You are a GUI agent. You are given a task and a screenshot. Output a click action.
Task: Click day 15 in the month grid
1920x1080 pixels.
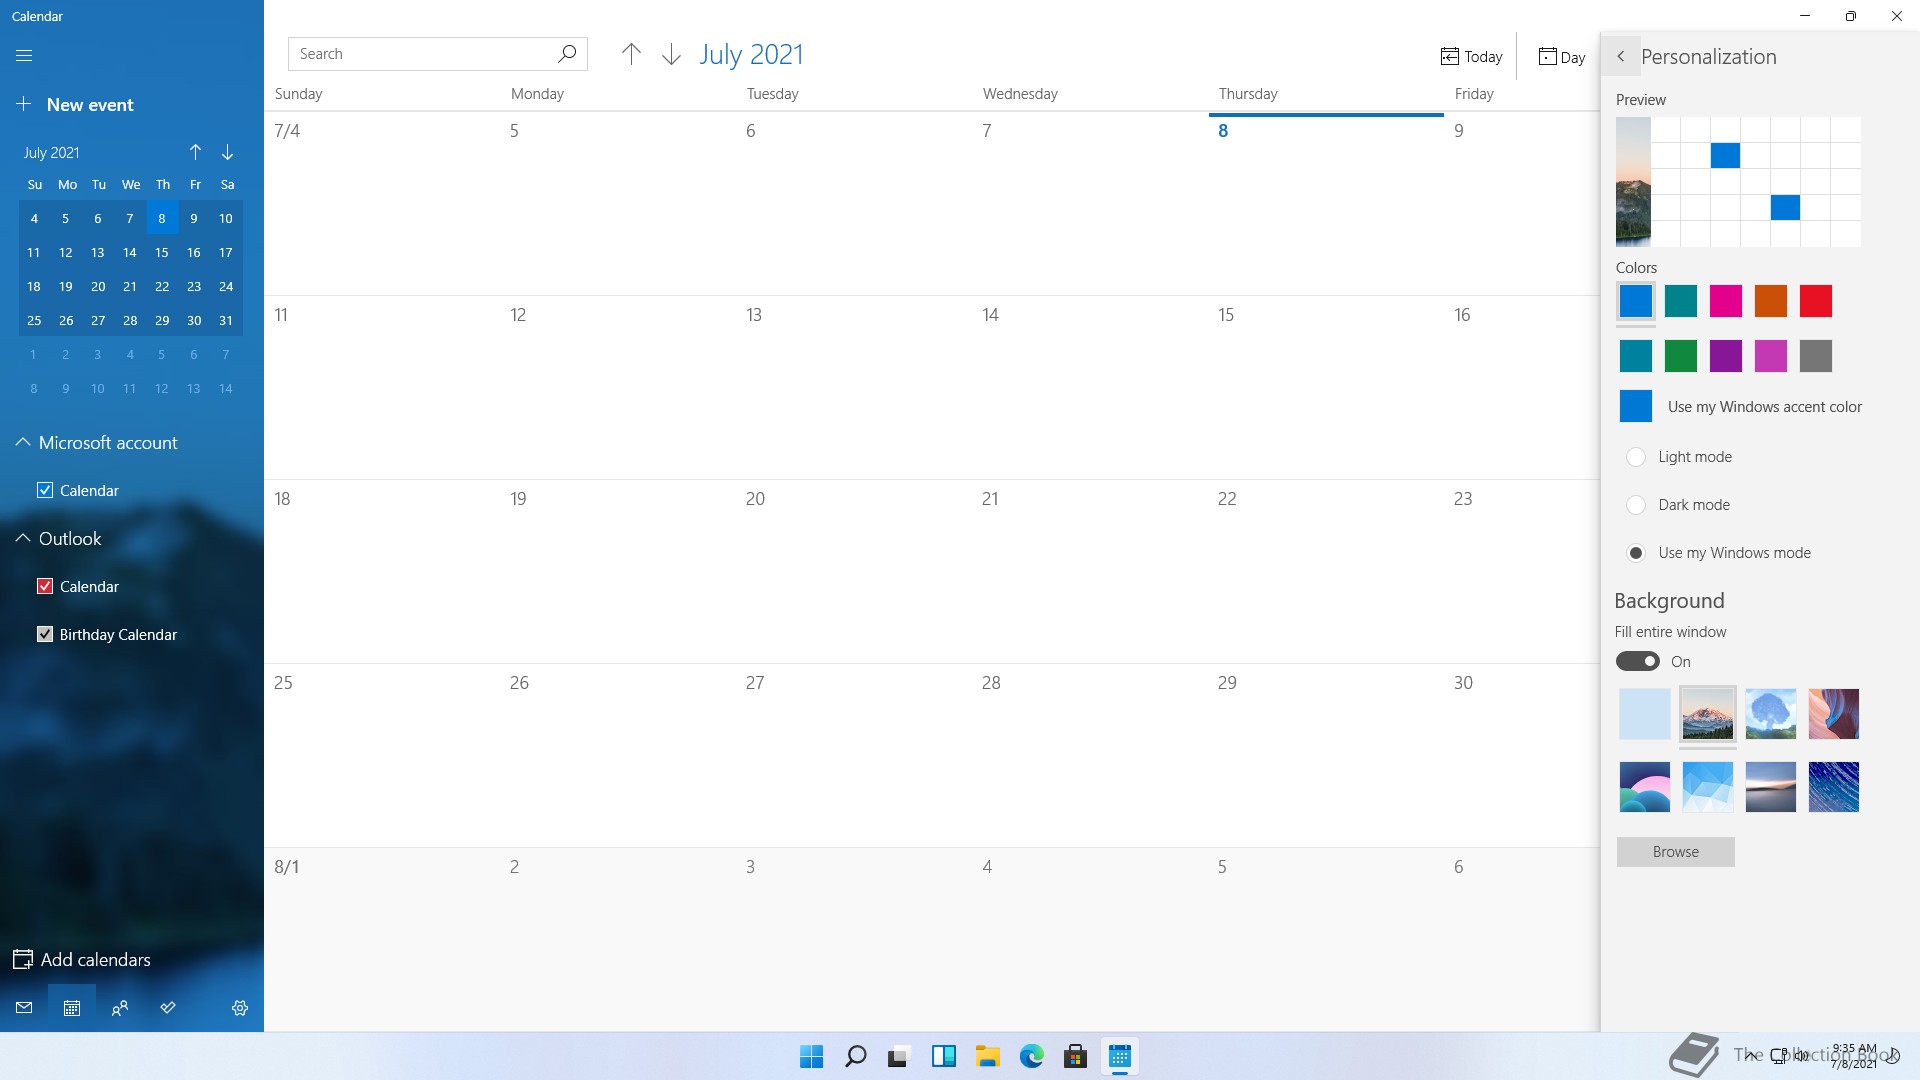(1326, 388)
